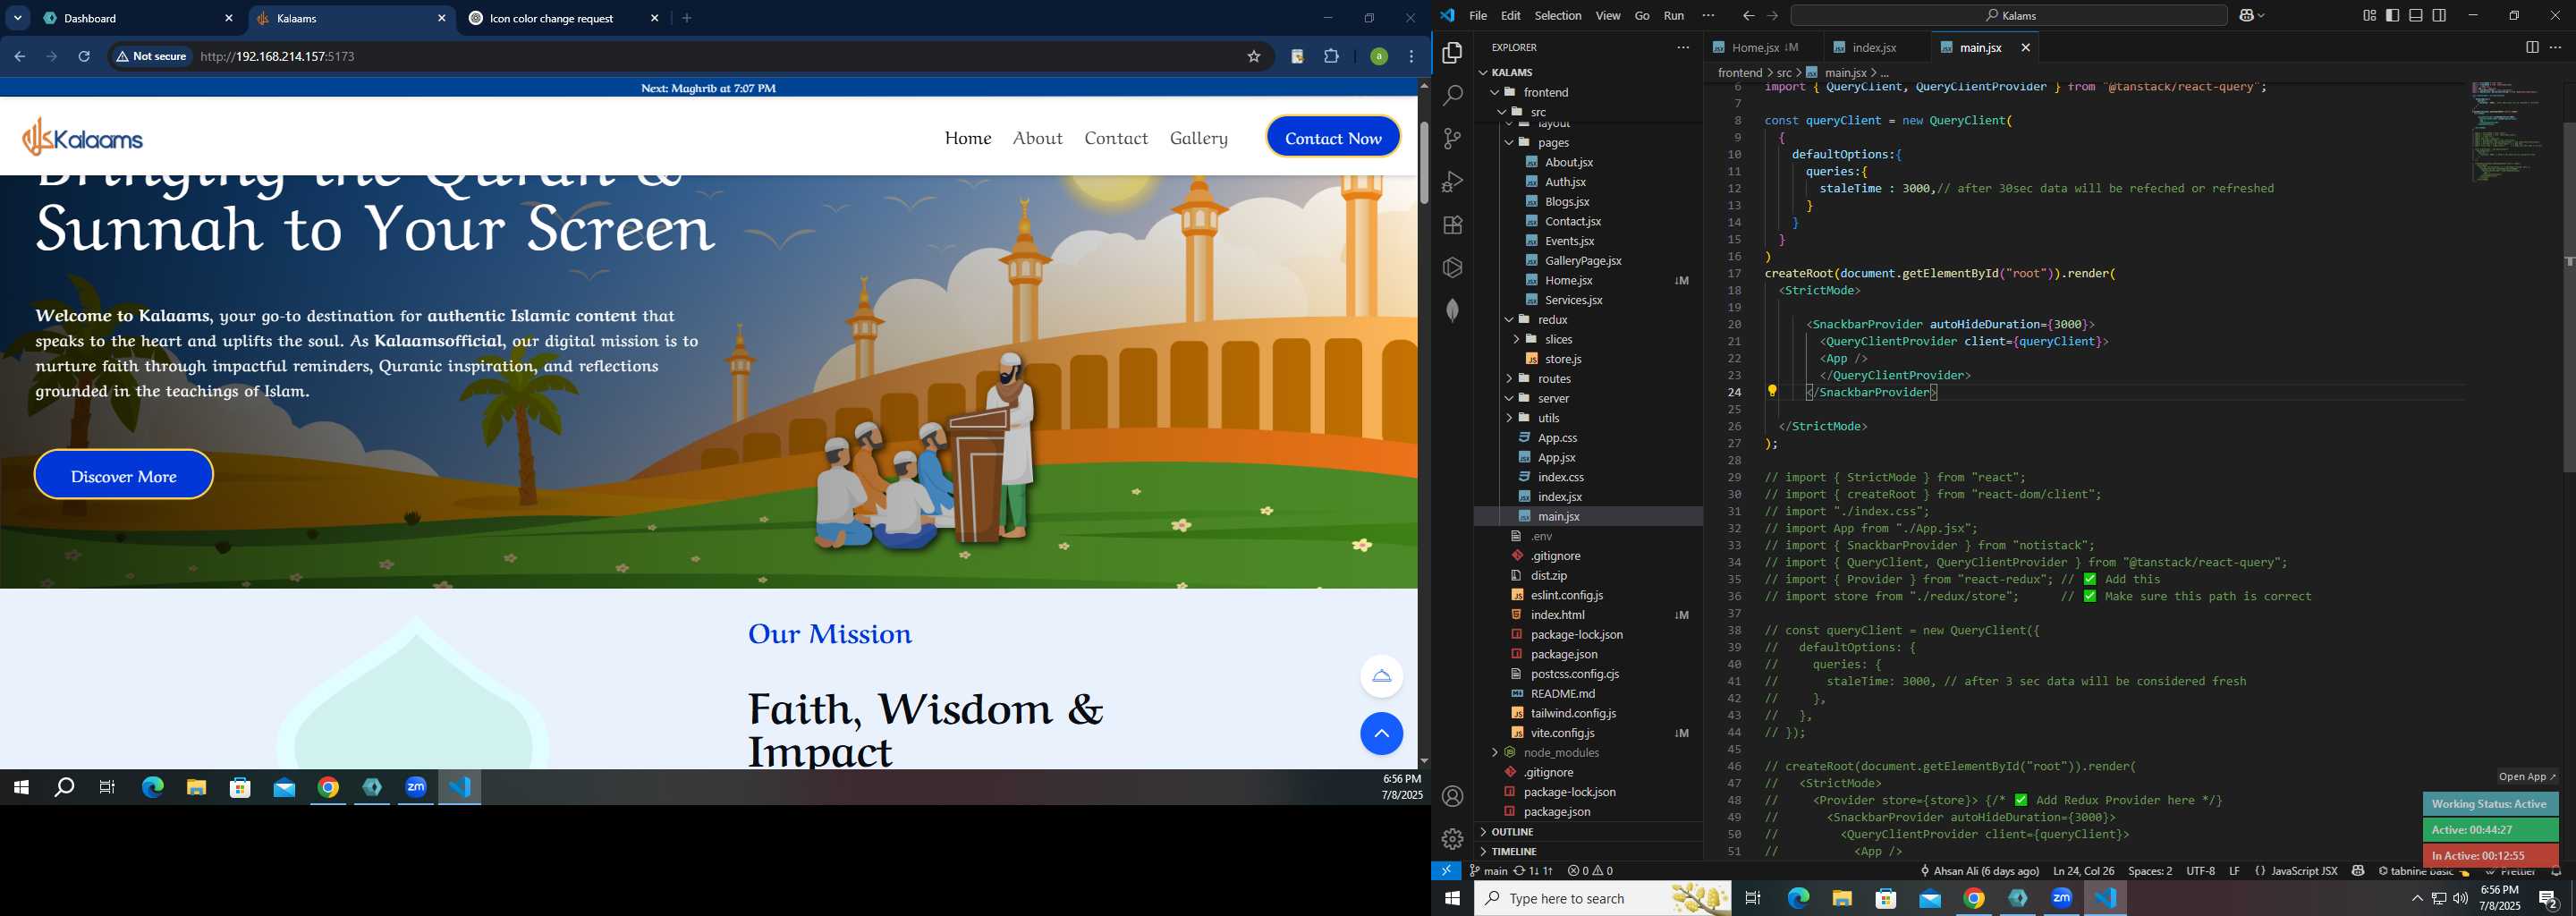Open Source Control view in VS Code

pyautogui.click(x=1452, y=139)
